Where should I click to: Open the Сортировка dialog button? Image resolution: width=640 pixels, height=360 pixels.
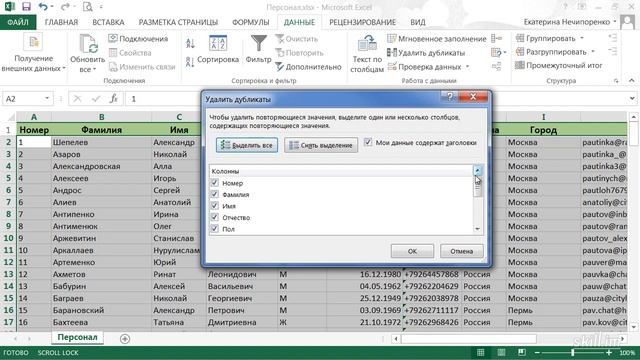point(218,49)
